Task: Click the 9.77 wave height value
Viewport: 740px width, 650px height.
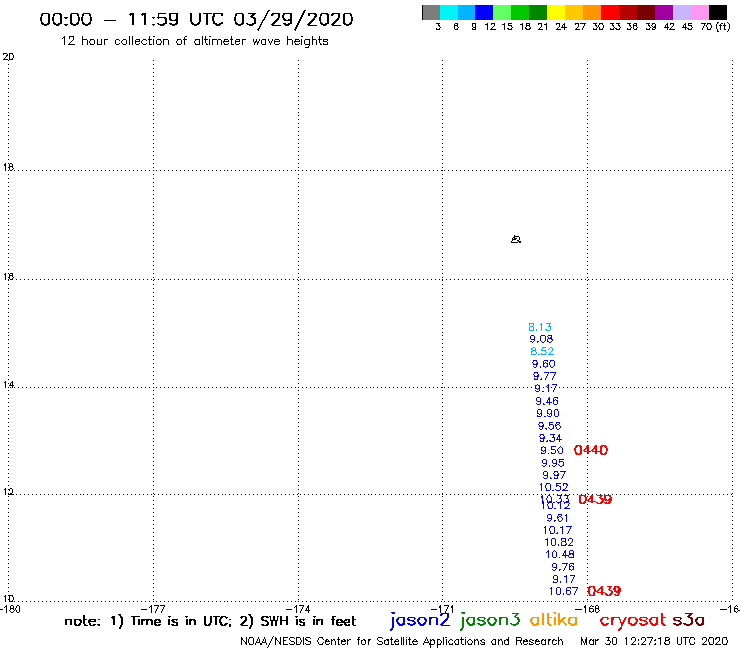Action: coord(545,376)
